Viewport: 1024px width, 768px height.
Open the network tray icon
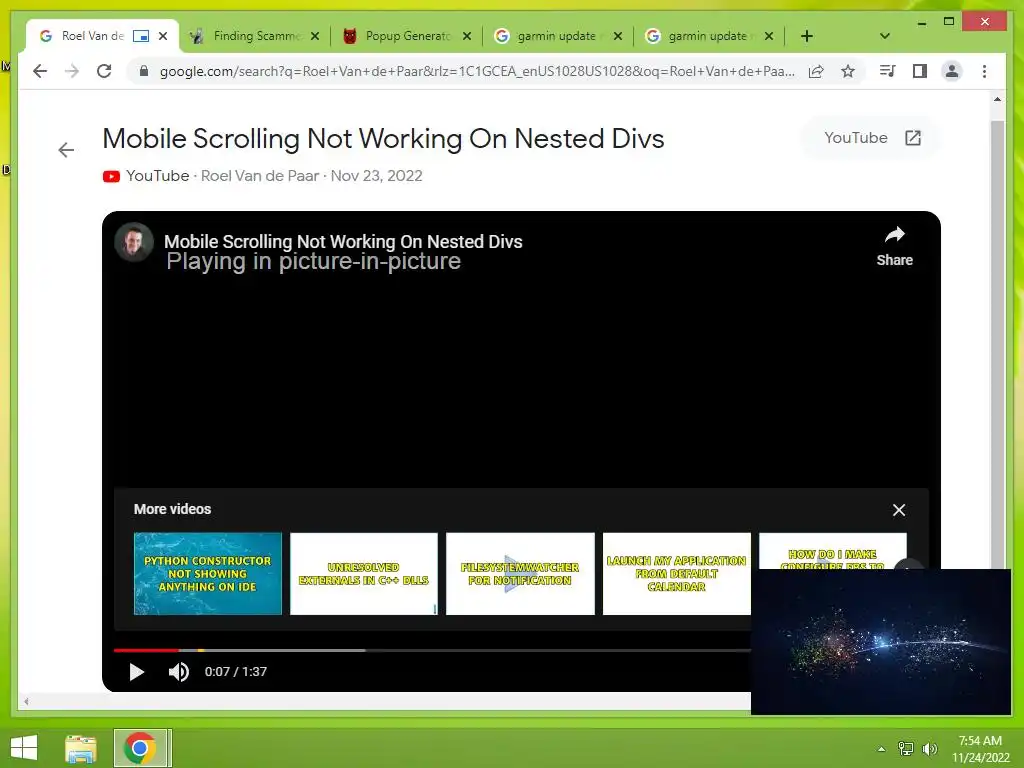click(906, 749)
